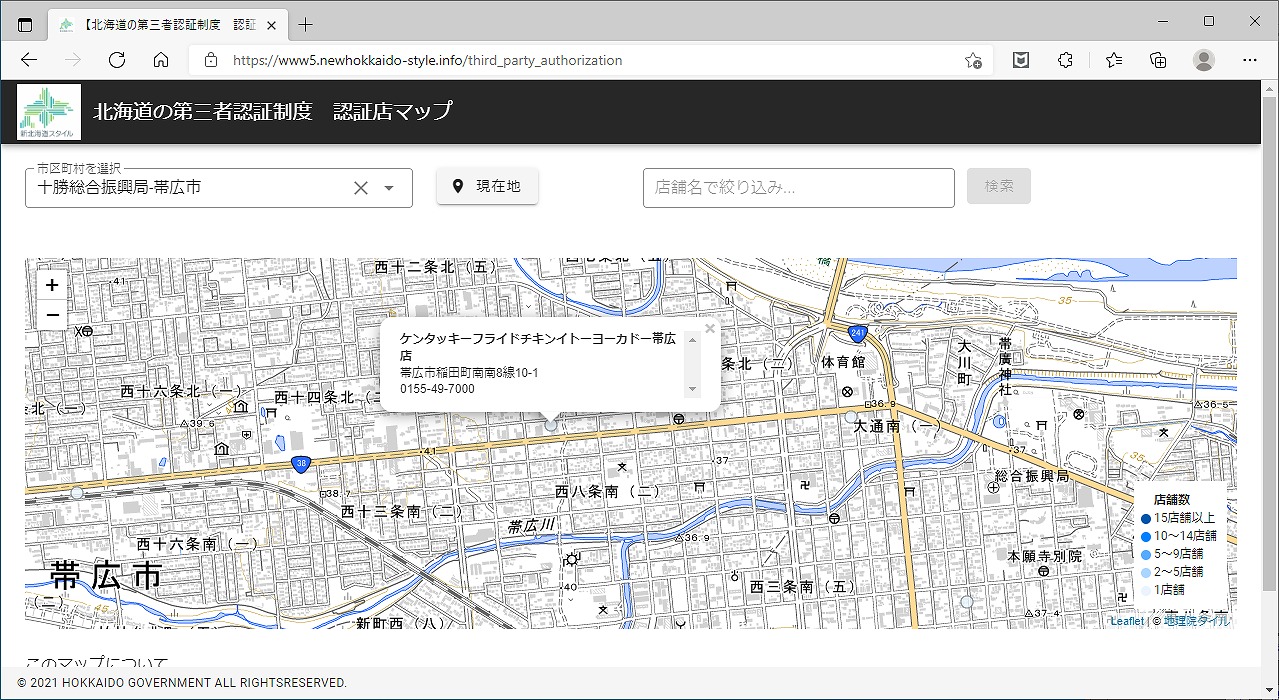Image resolution: width=1279 pixels, height=700 pixels.
Task: Open the 地理院タイル attribution link
Action: click(x=1197, y=621)
